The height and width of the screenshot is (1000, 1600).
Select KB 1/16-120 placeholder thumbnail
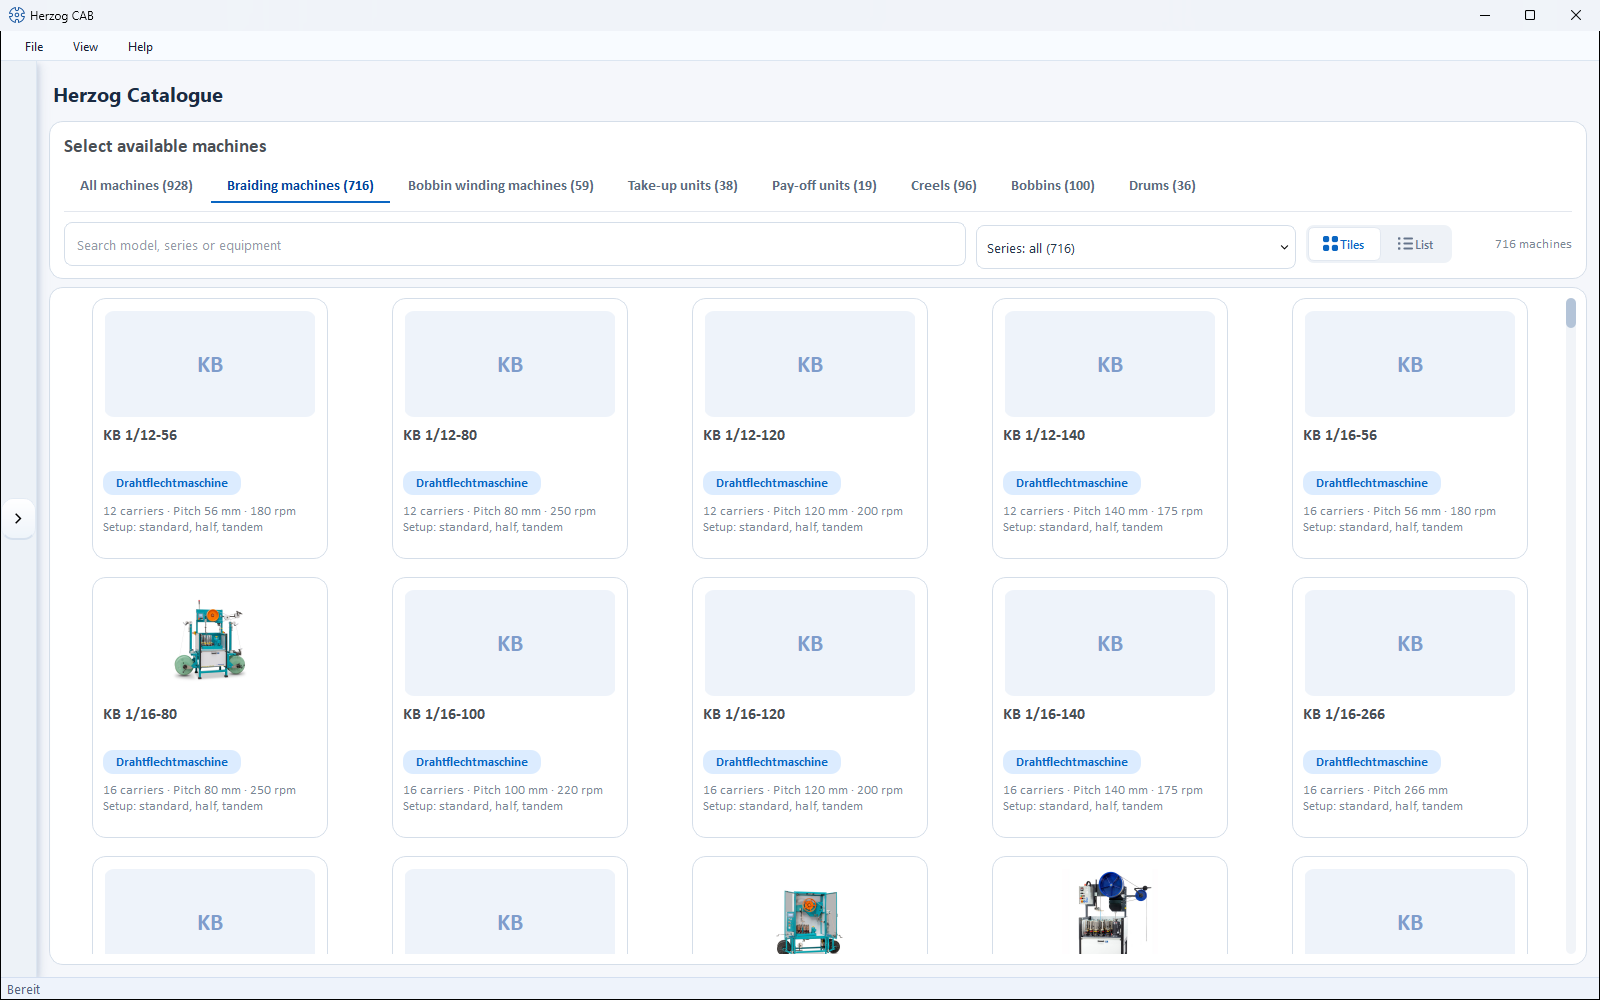pos(810,643)
